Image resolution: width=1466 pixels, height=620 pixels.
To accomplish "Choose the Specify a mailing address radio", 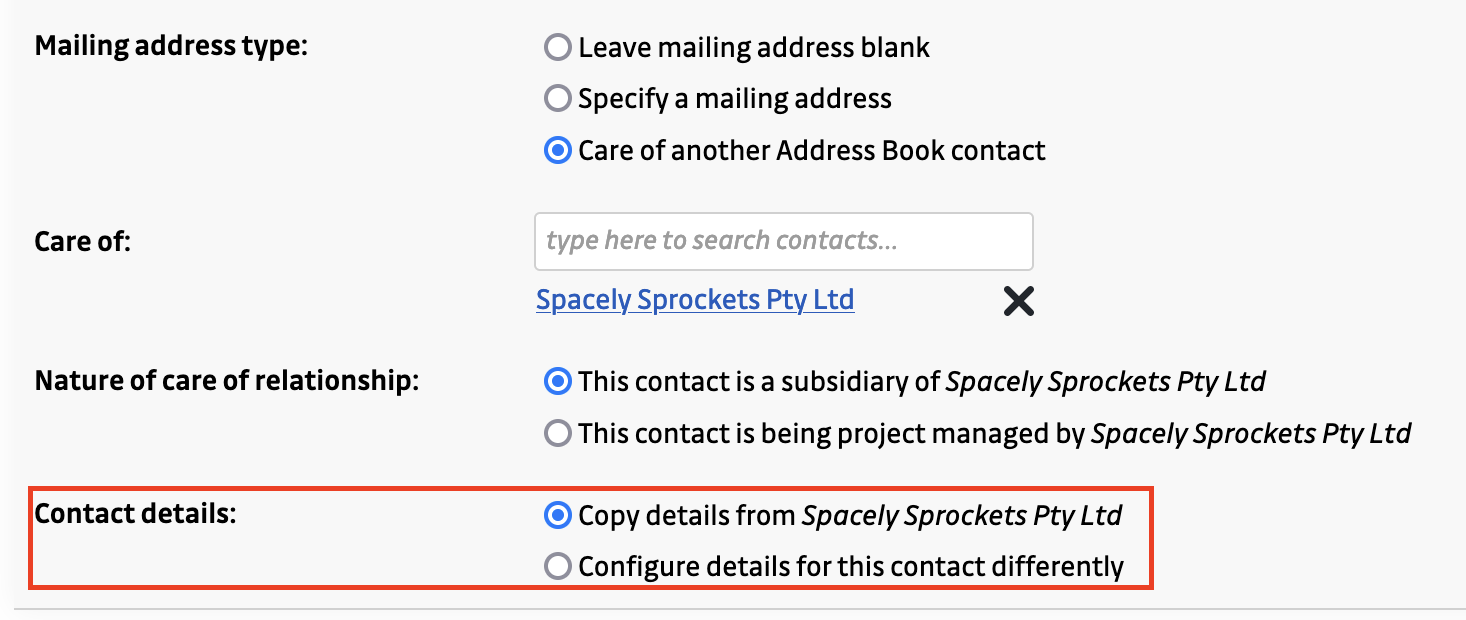I will (557, 99).
